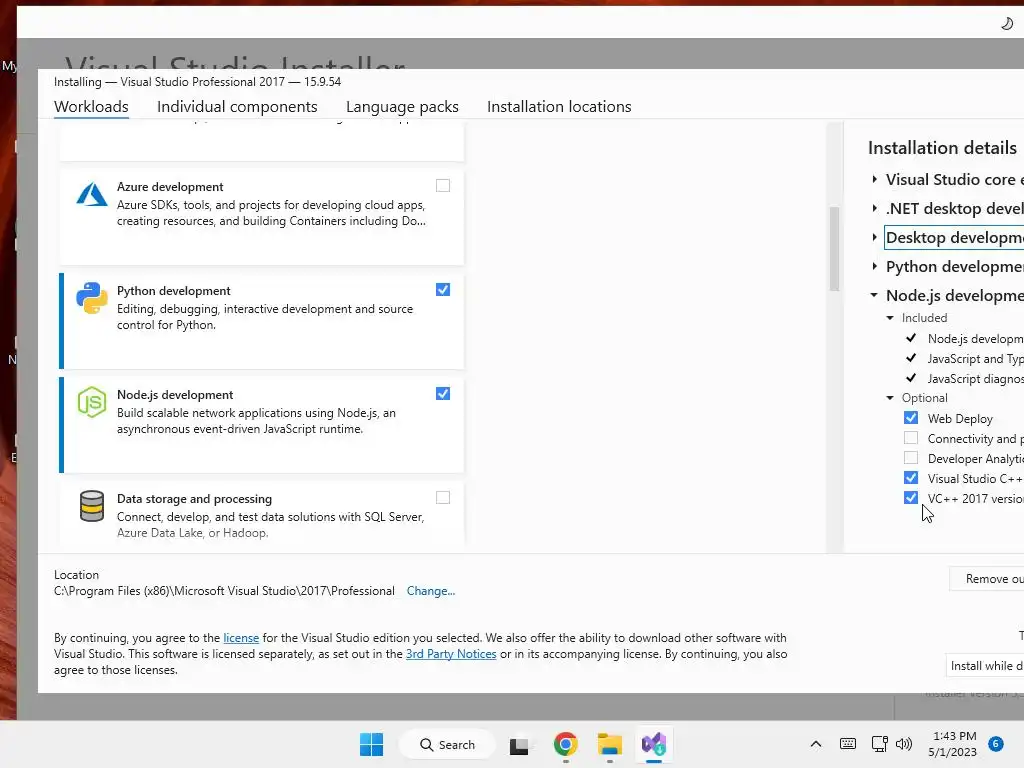
Task: Click the volume speaker tray icon
Action: [x=904, y=744]
